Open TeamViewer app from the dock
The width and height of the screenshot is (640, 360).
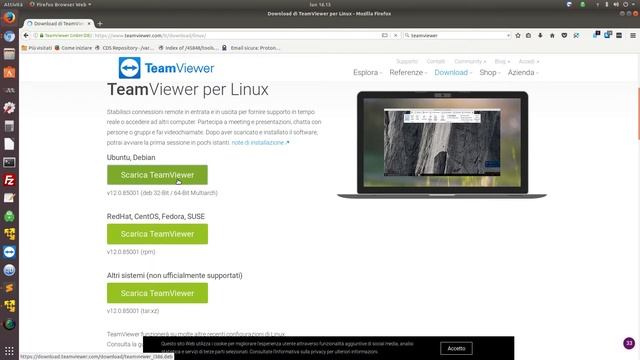(x=9, y=252)
